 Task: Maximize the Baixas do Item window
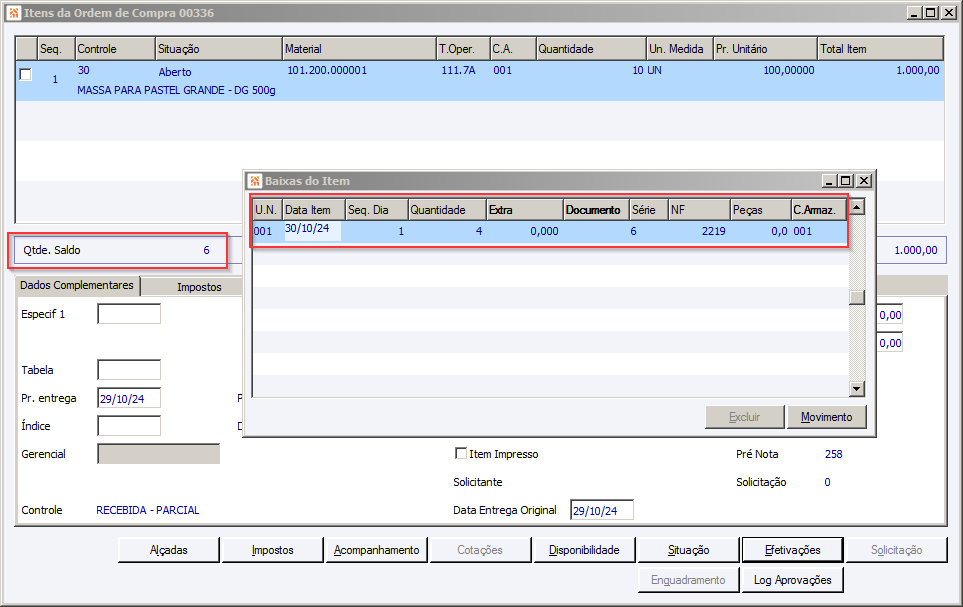pos(846,181)
